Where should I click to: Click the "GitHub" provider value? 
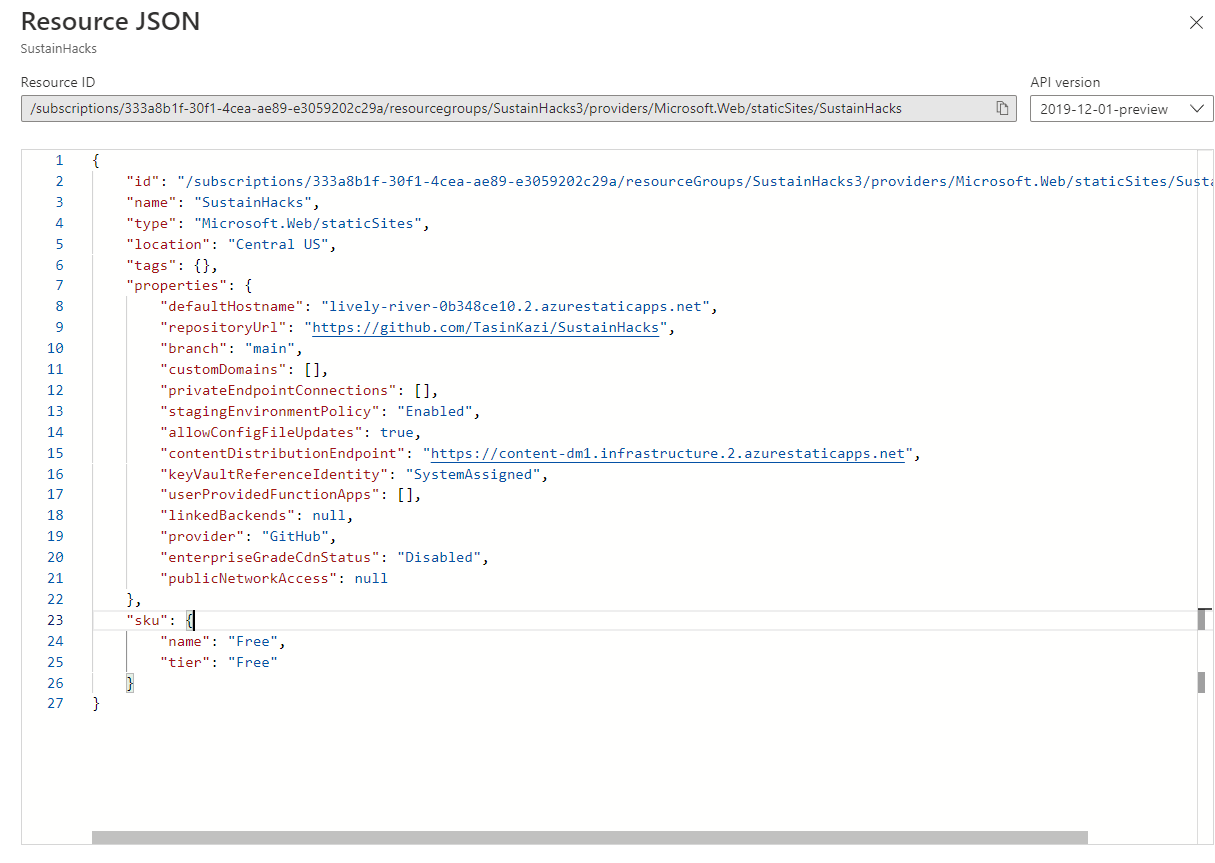(x=296, y=536)
